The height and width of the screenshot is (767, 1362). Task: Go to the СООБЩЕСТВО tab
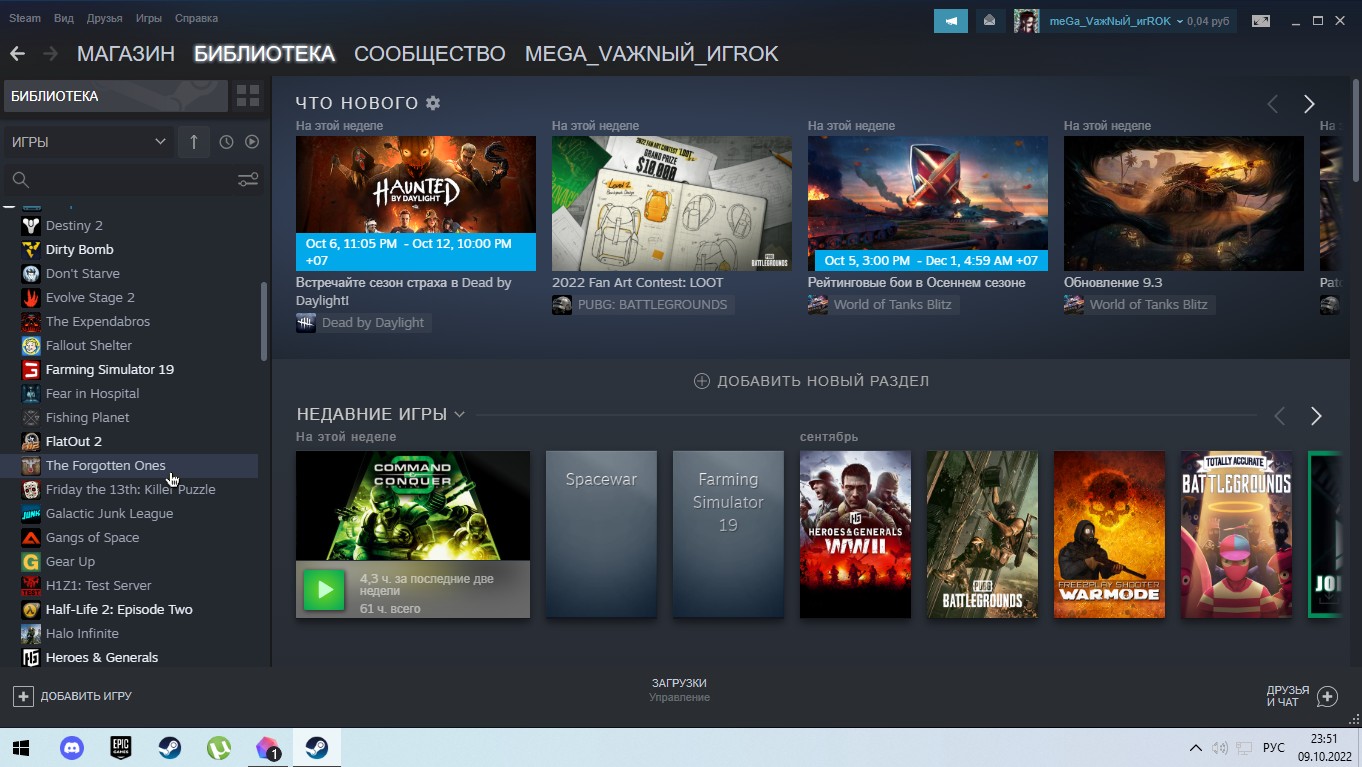tap(429, 54)
